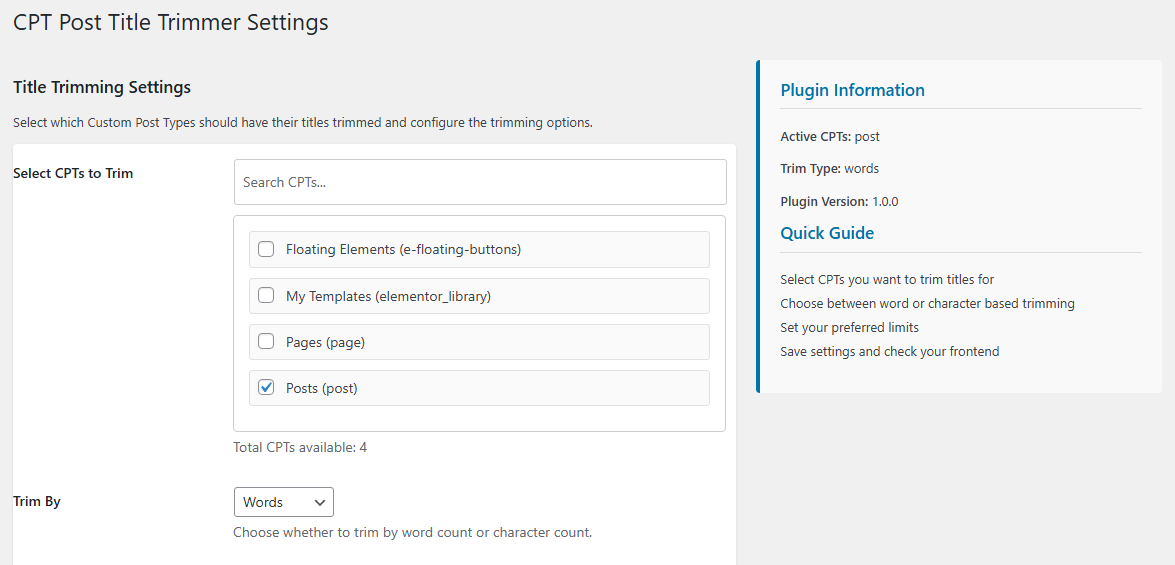Click the My Templates (elementor_library) label text

[388, 296]
